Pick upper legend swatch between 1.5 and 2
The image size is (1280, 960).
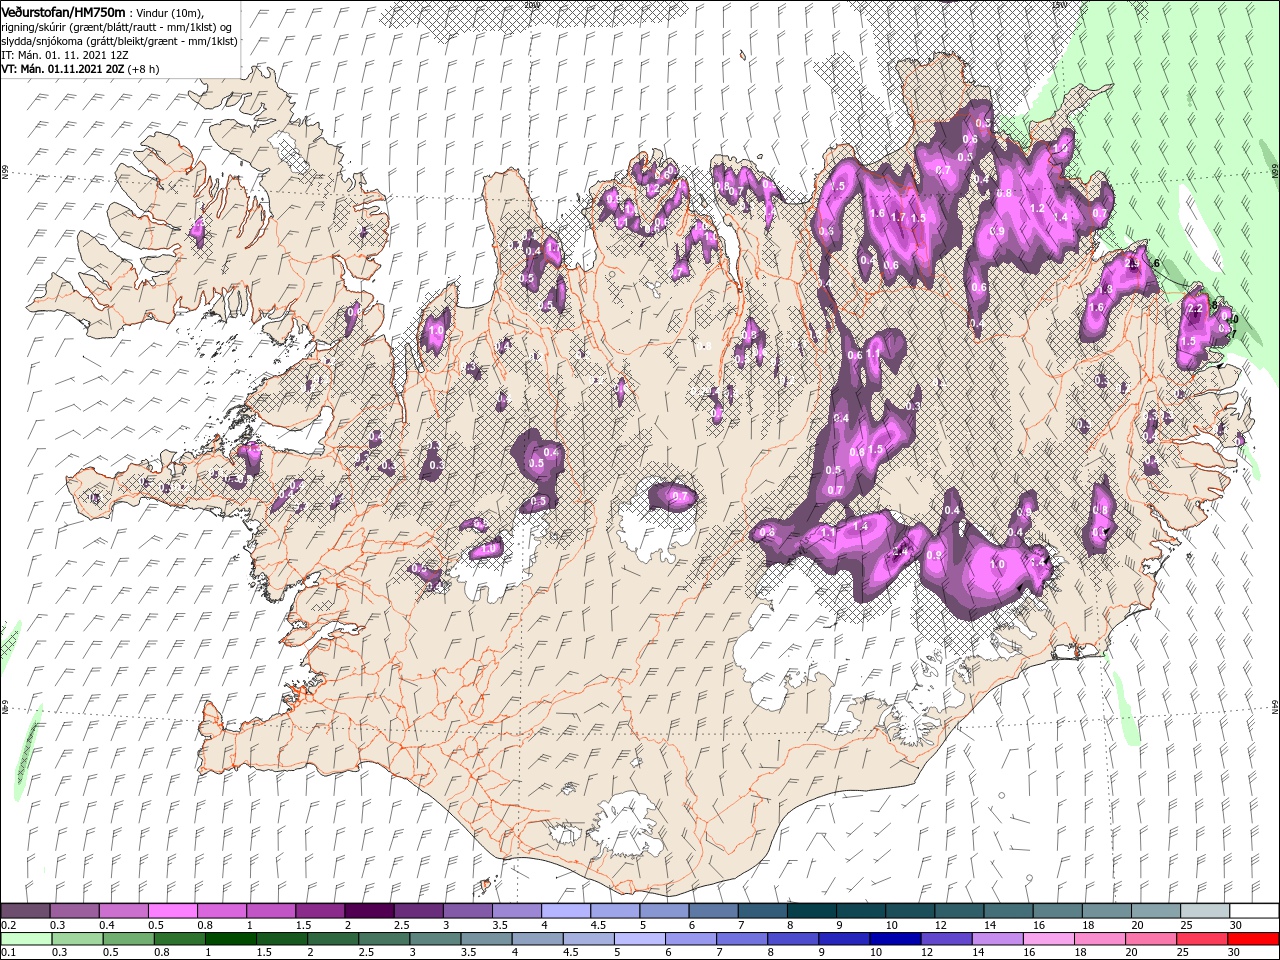[x=320, y=911]
